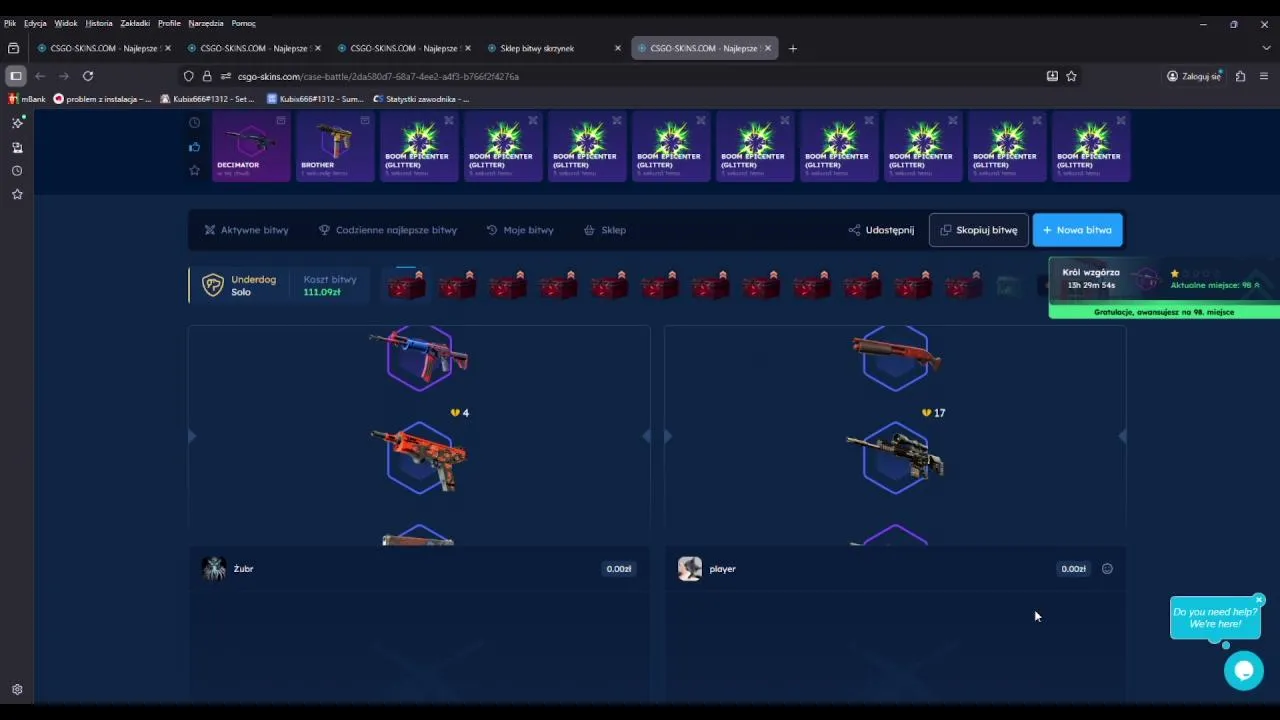Screen dimensions: 1280x720
Task: Click the right arrow of player's drop panel
Action: [x=1122, y=435]
